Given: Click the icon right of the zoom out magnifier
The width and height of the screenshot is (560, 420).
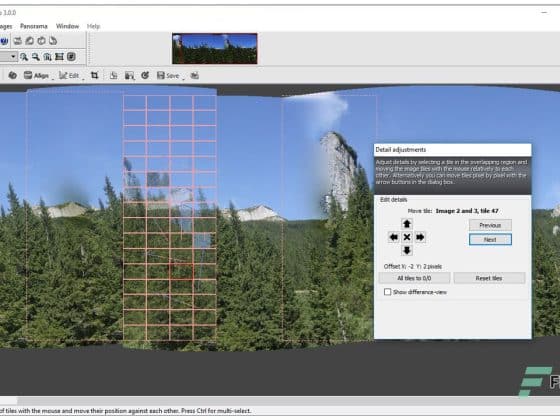Looking at the screenshot, I should pos(48,56).
